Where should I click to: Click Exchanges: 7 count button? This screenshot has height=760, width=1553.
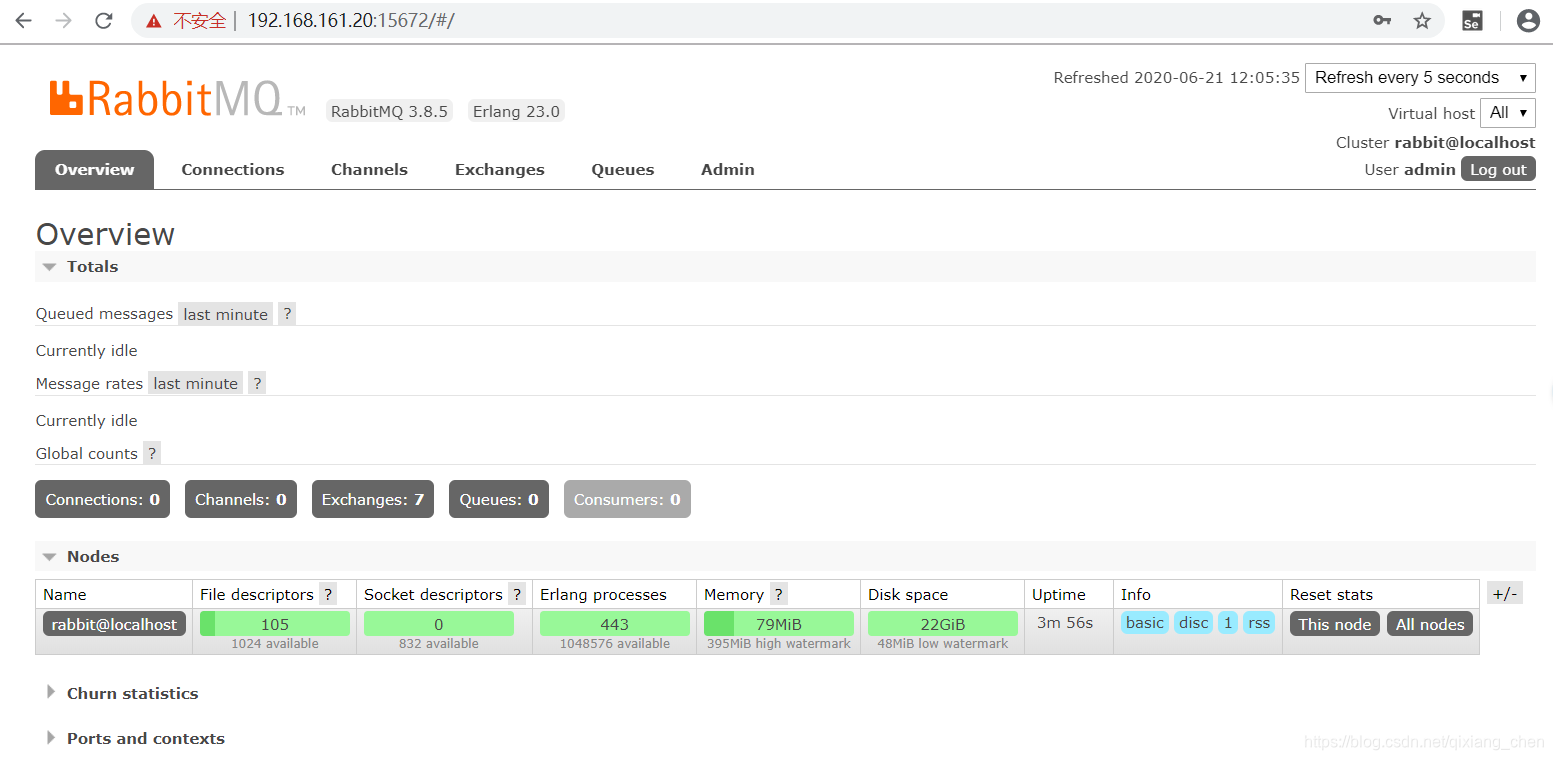coord(373,499)
